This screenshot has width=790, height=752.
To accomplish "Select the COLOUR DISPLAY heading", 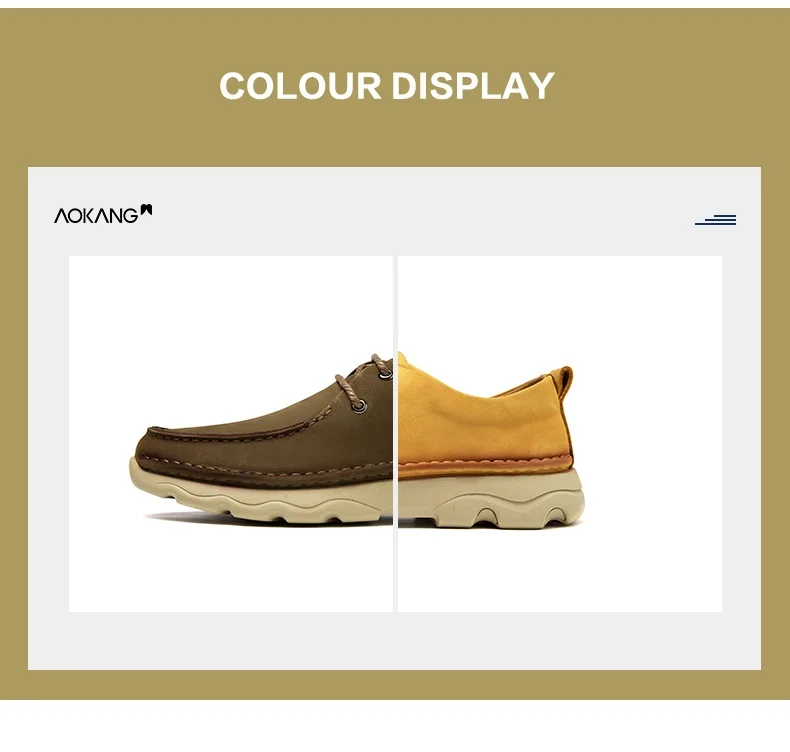I will point(387,86).
